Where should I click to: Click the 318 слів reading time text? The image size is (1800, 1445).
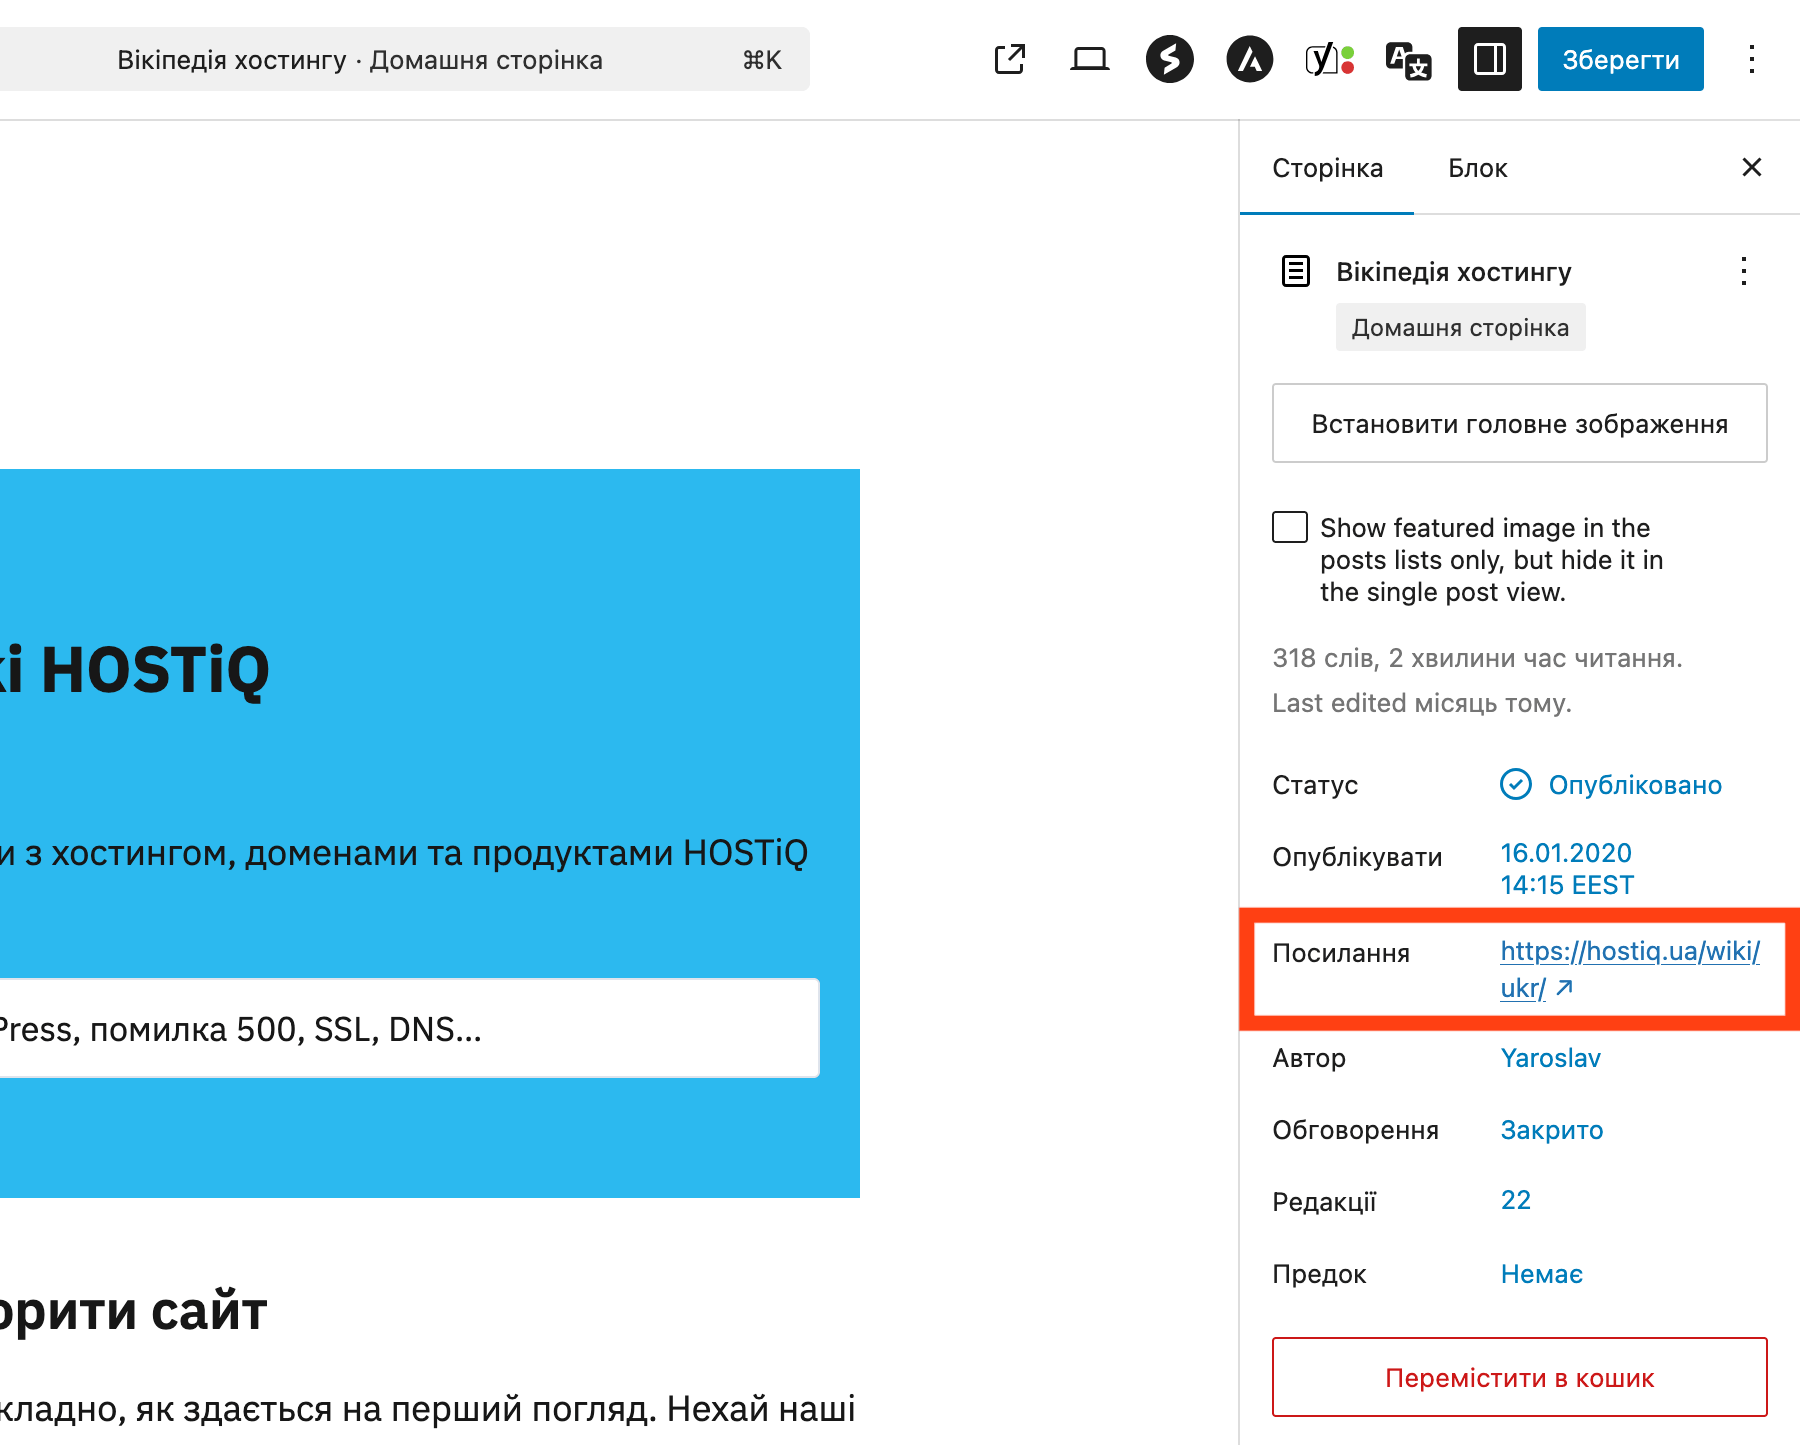[1477, 658]
